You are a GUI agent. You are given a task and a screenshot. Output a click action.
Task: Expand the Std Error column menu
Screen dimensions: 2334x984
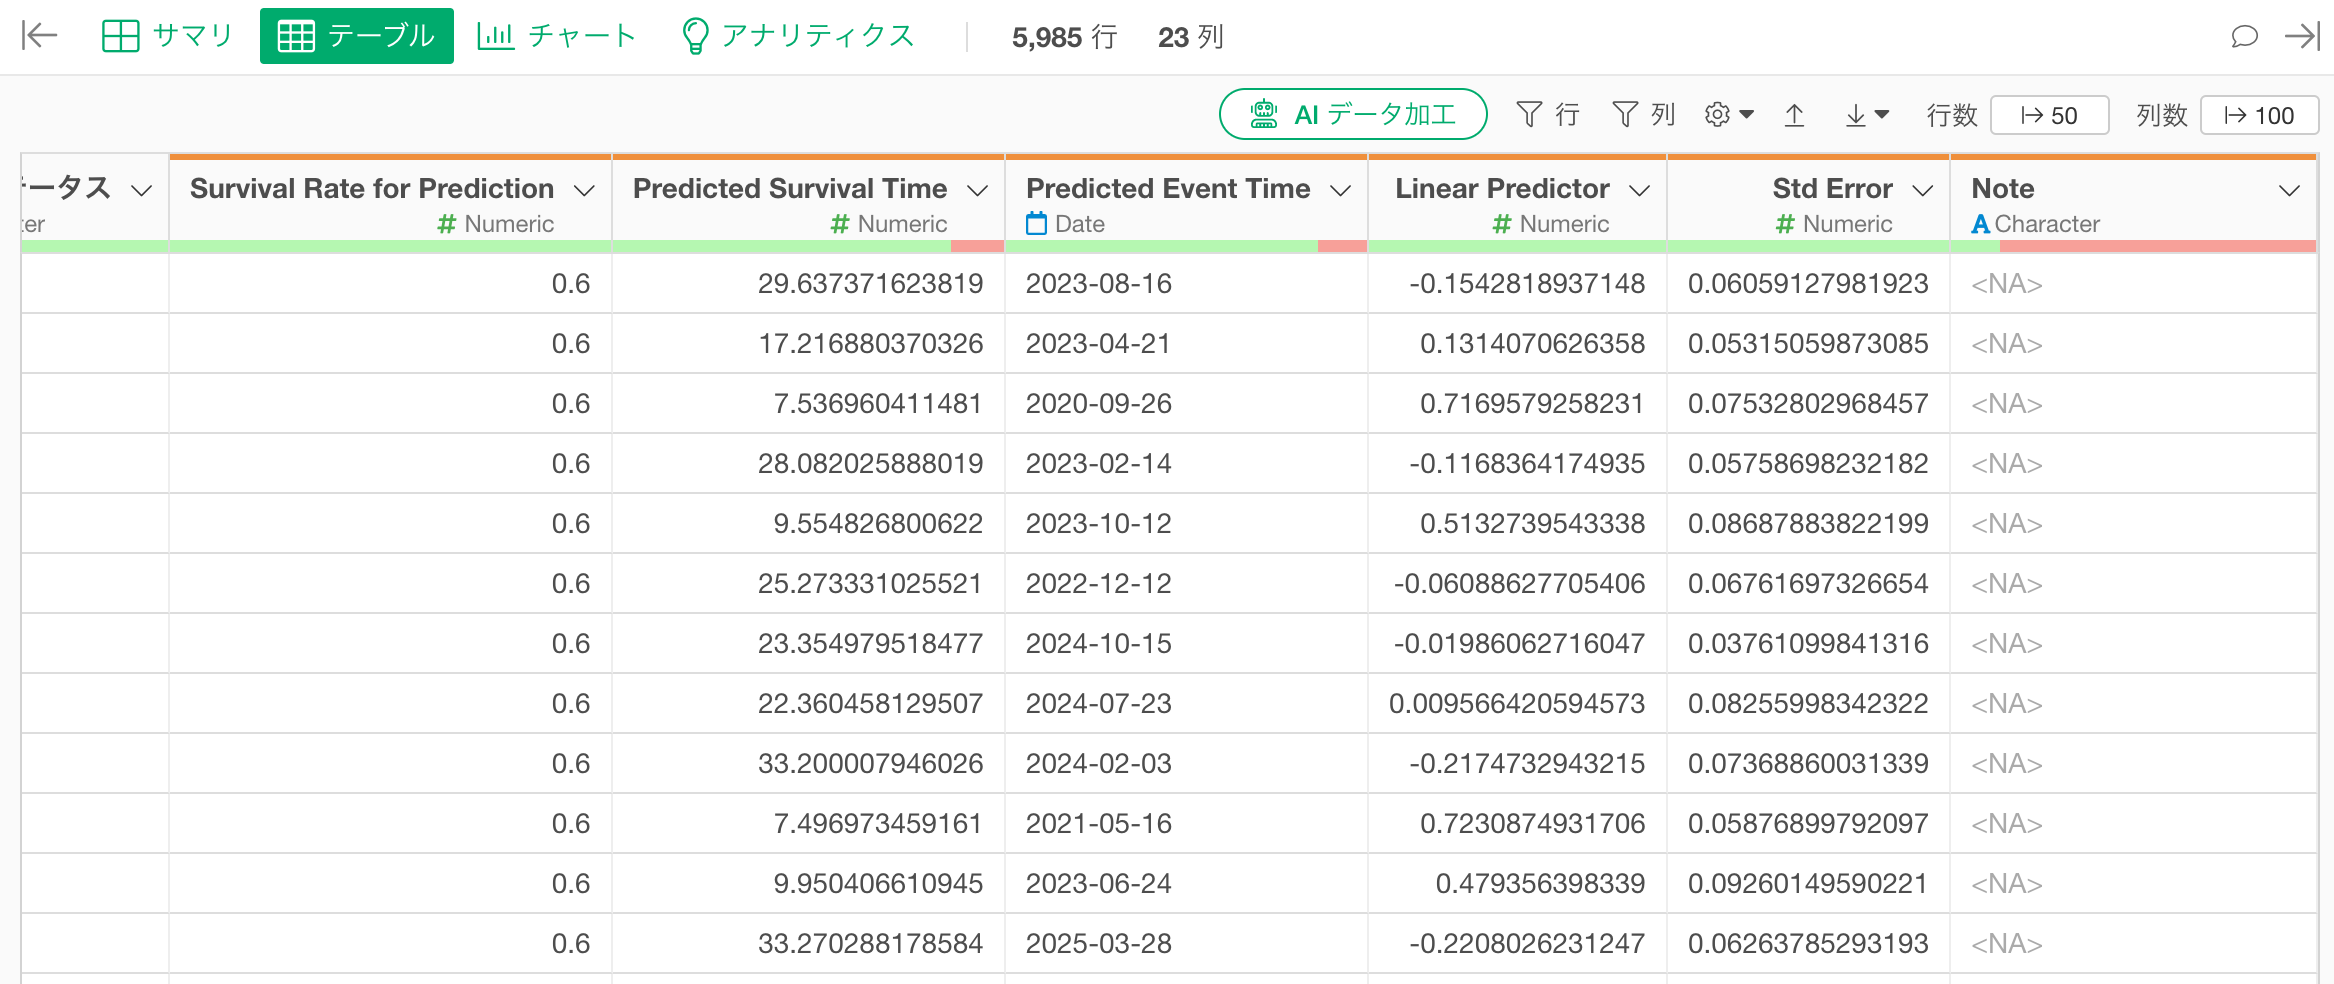click(x=1922, y=190)
